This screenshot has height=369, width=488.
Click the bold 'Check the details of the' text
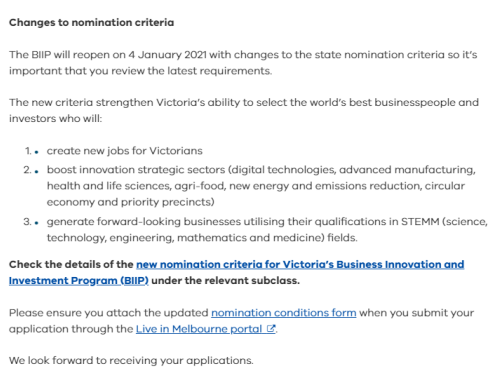click(x=71, y=264)
